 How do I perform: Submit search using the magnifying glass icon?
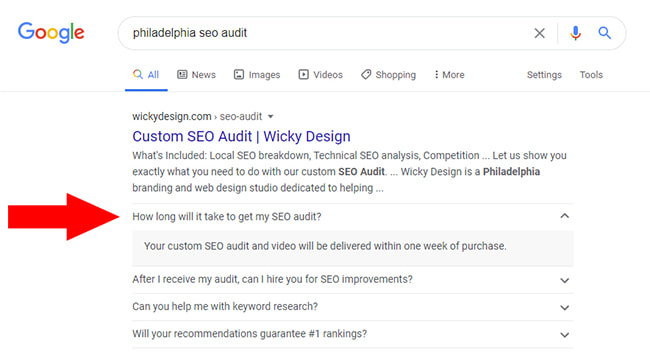click(x=604, y=33)
